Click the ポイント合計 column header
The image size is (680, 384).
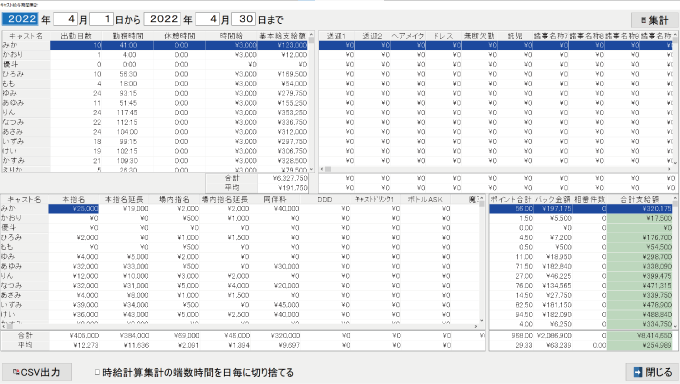pyautogui.click(x=511, y=199)
